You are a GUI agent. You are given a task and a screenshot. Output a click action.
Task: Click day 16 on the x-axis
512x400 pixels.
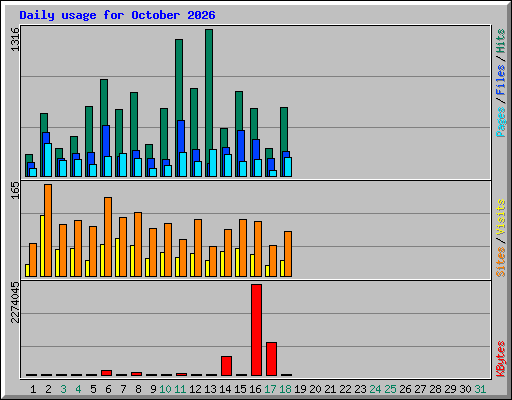pos(255,389)
